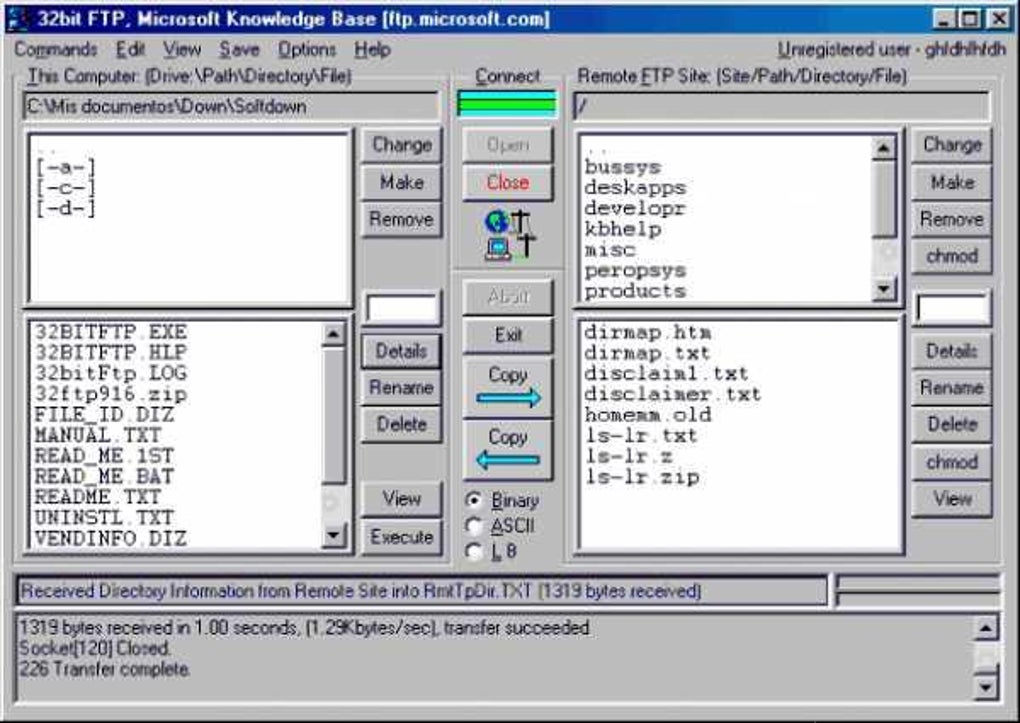Click Copy to local with left arrow

(507, 449)
